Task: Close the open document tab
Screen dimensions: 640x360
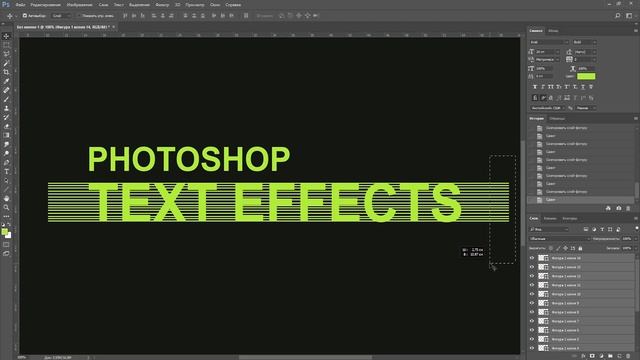Action: coord(113,27)
